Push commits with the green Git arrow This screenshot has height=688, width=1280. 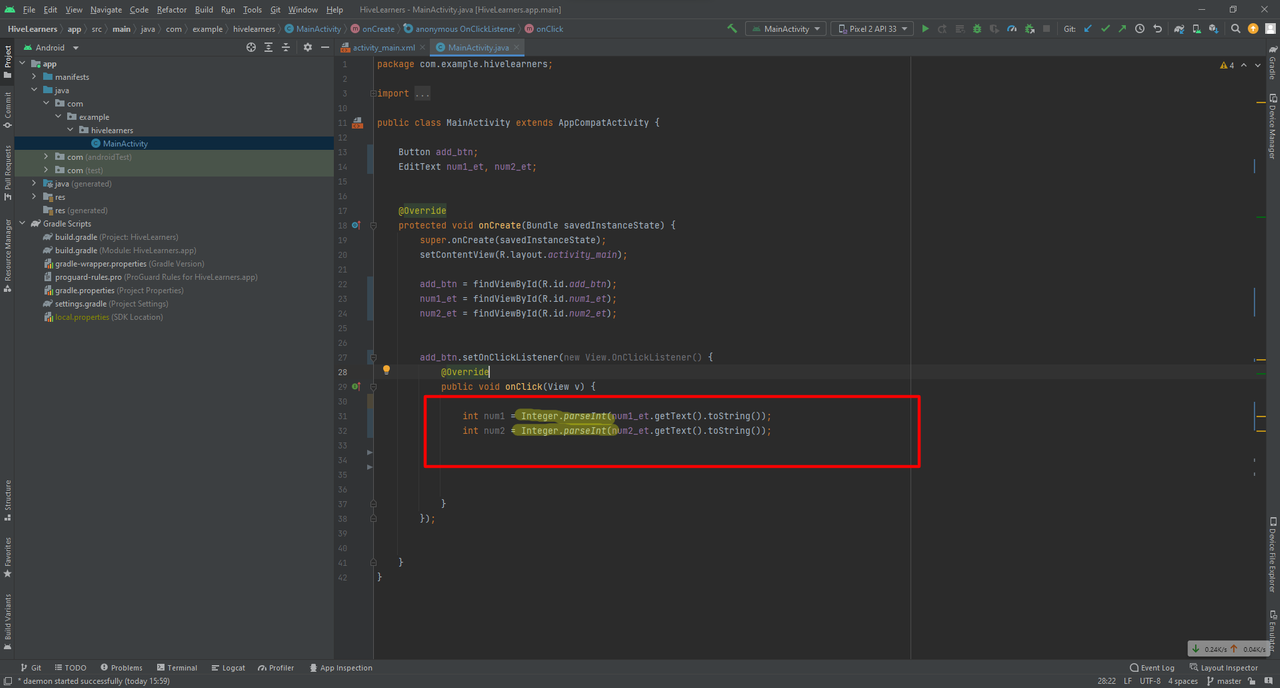1122,29
